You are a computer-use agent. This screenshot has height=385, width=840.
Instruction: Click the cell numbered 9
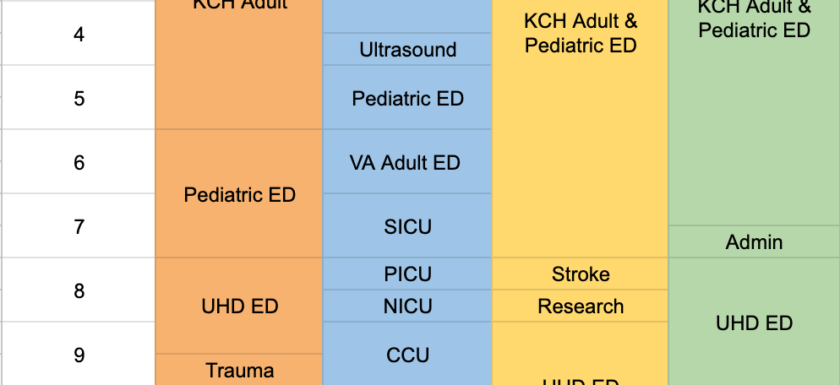(78, 353)
